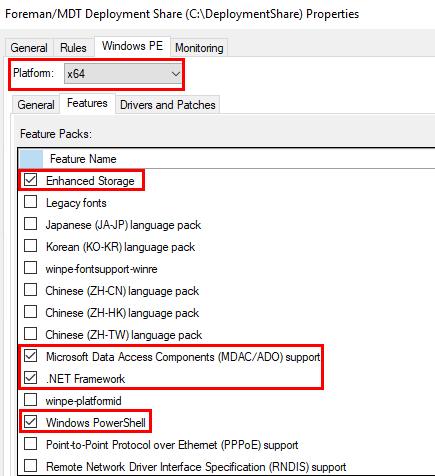Screen dimensions: 435x476
Task: Uncheck Windows PowerShell feature
Action: [30, 422]
